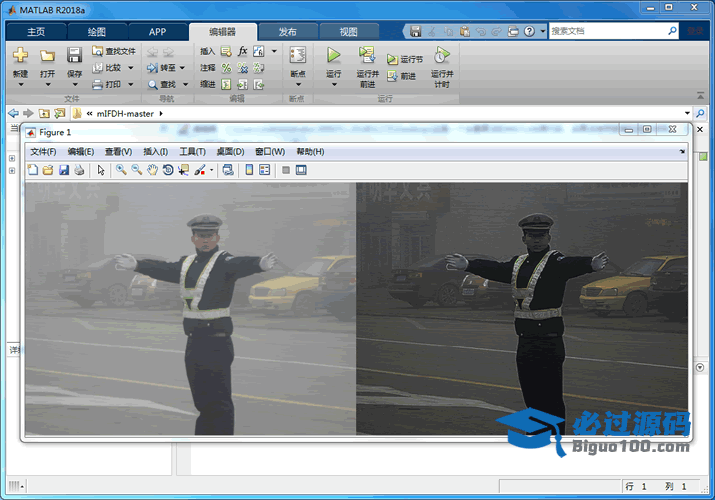Click the quick access save icon
This screenshot has width=715, height=500.
415,31
